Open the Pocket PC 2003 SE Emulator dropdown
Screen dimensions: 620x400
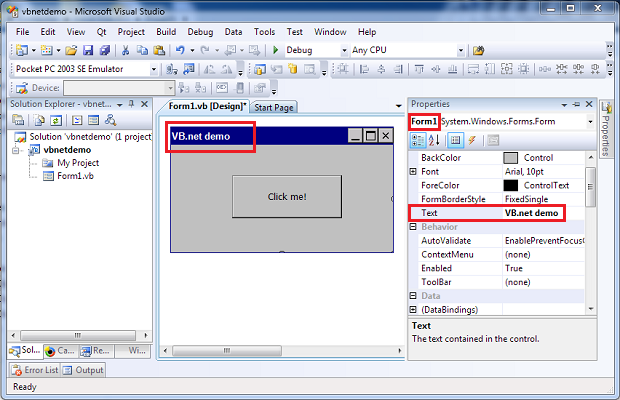pyautogui.click(x=154, y=69)
